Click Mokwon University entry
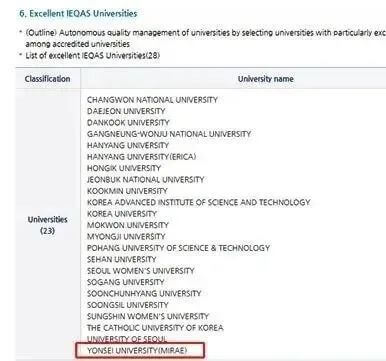The image size is (386, 361). tap(128, 225)
